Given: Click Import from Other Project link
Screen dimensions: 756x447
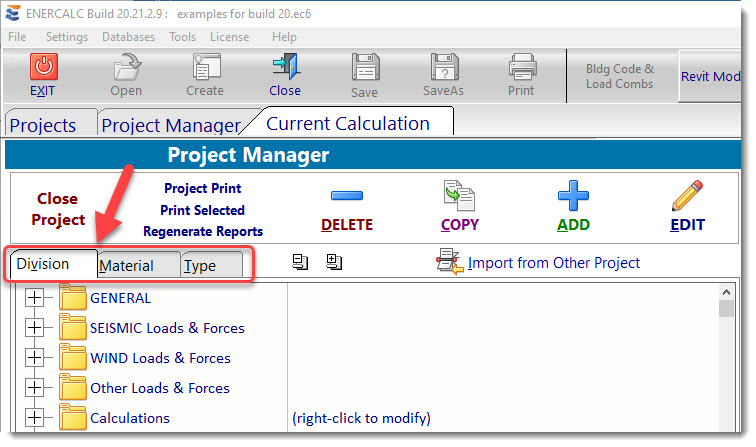Looking at the screenshot, I should 553,263.
